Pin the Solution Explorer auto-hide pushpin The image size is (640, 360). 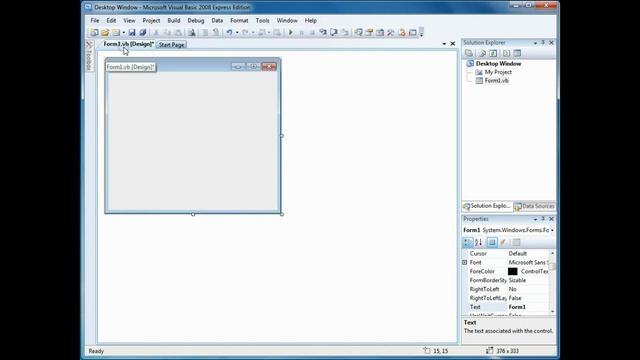(543, 42)
